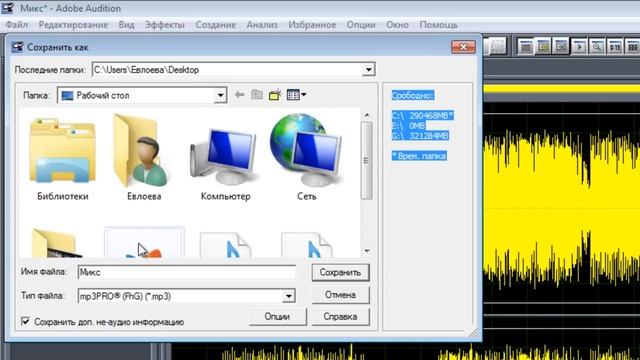Screen dimensions: 640x360
Task: Open the Файл menu
Action: click(x=17, y=25)
